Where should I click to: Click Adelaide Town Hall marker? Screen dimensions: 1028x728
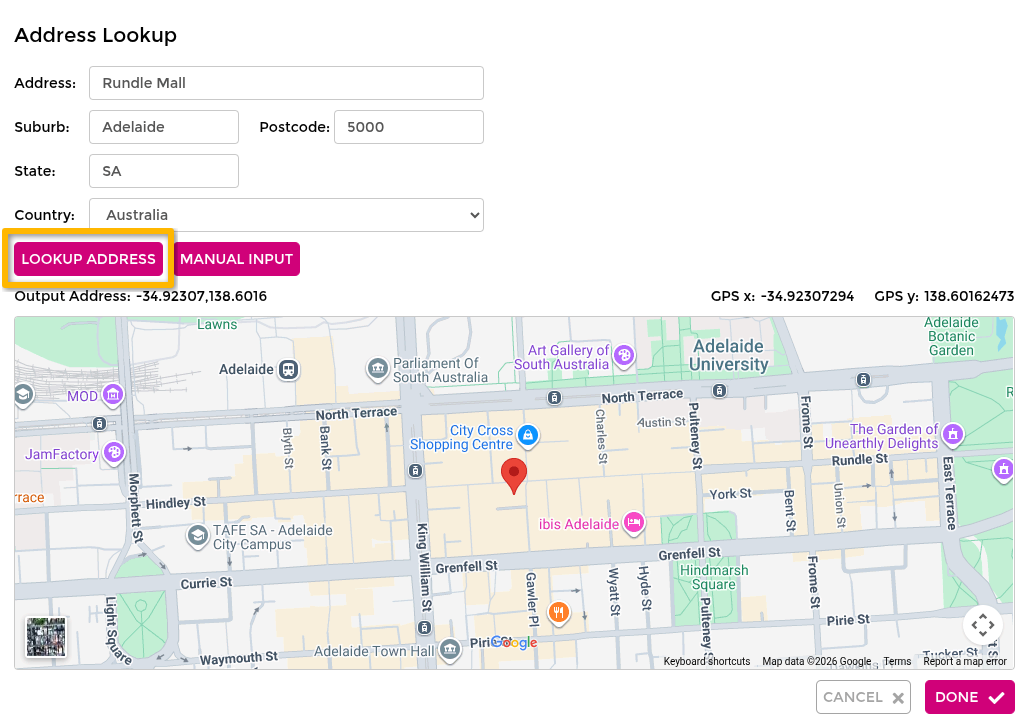450,651
